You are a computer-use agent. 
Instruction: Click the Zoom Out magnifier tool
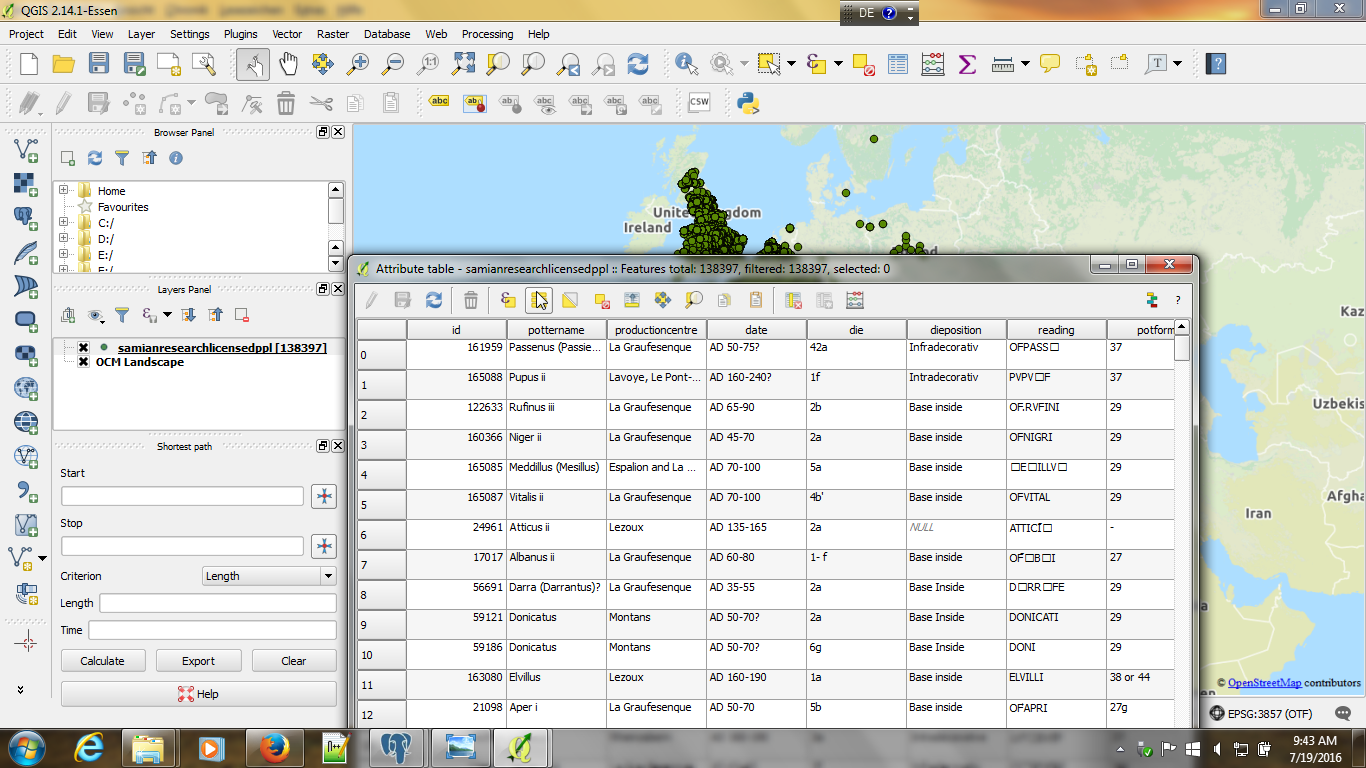[x=393, y=64]
